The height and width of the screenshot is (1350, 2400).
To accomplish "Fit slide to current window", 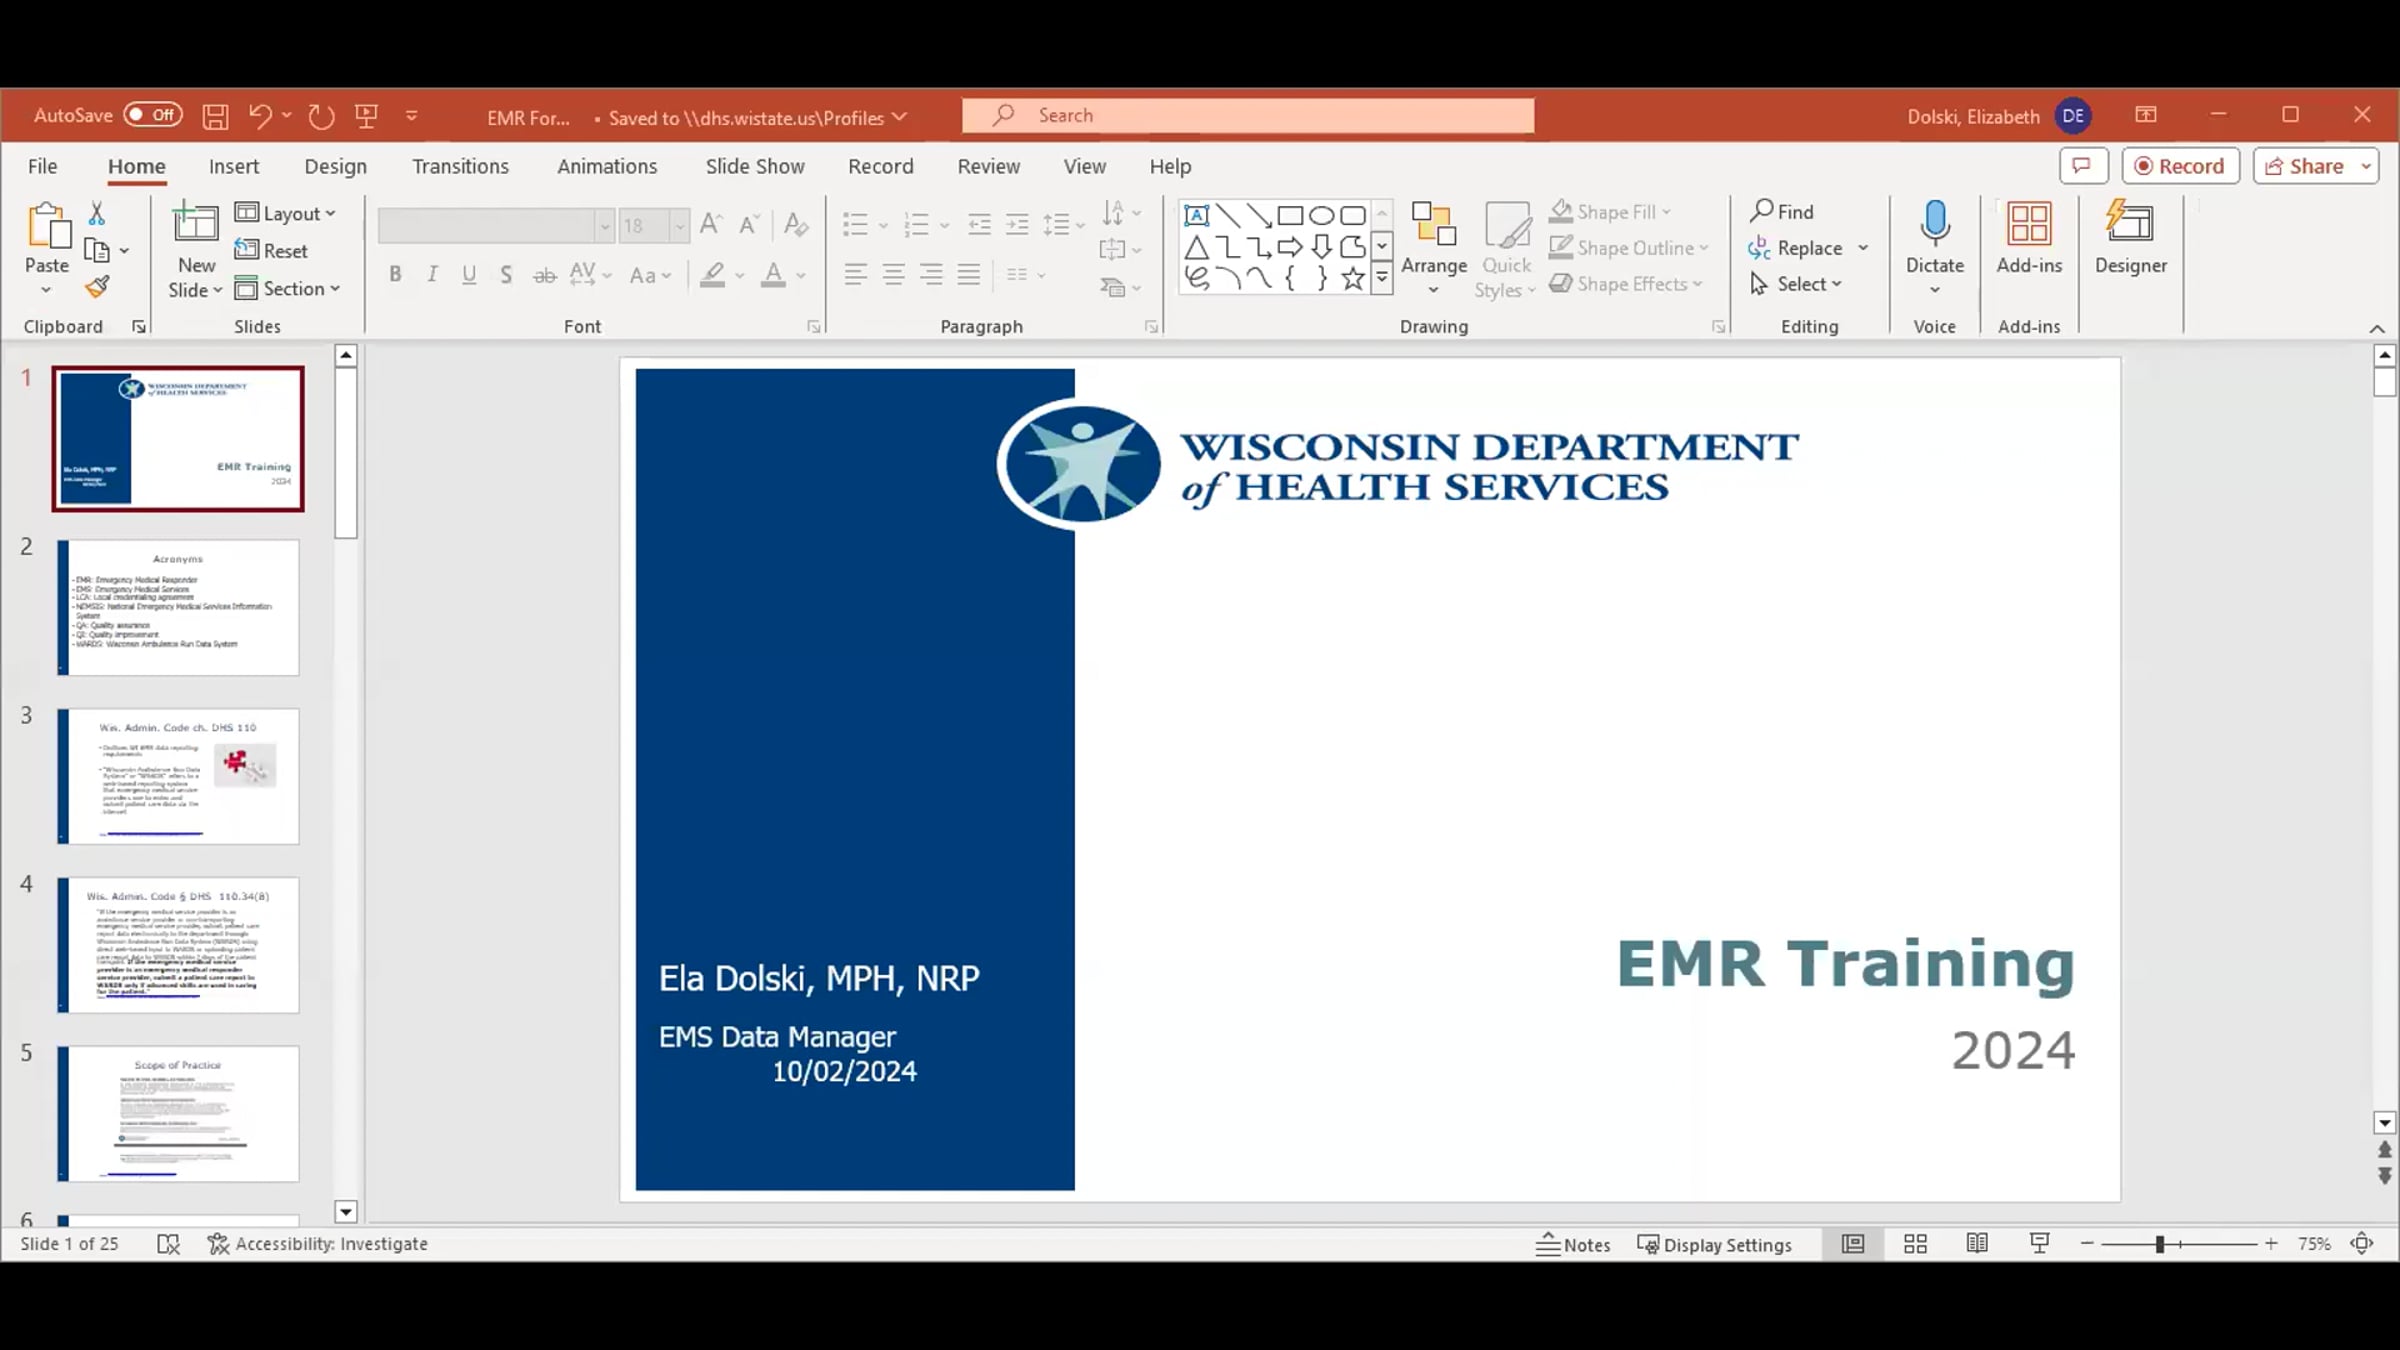I will click(x=2362, y=1243).
